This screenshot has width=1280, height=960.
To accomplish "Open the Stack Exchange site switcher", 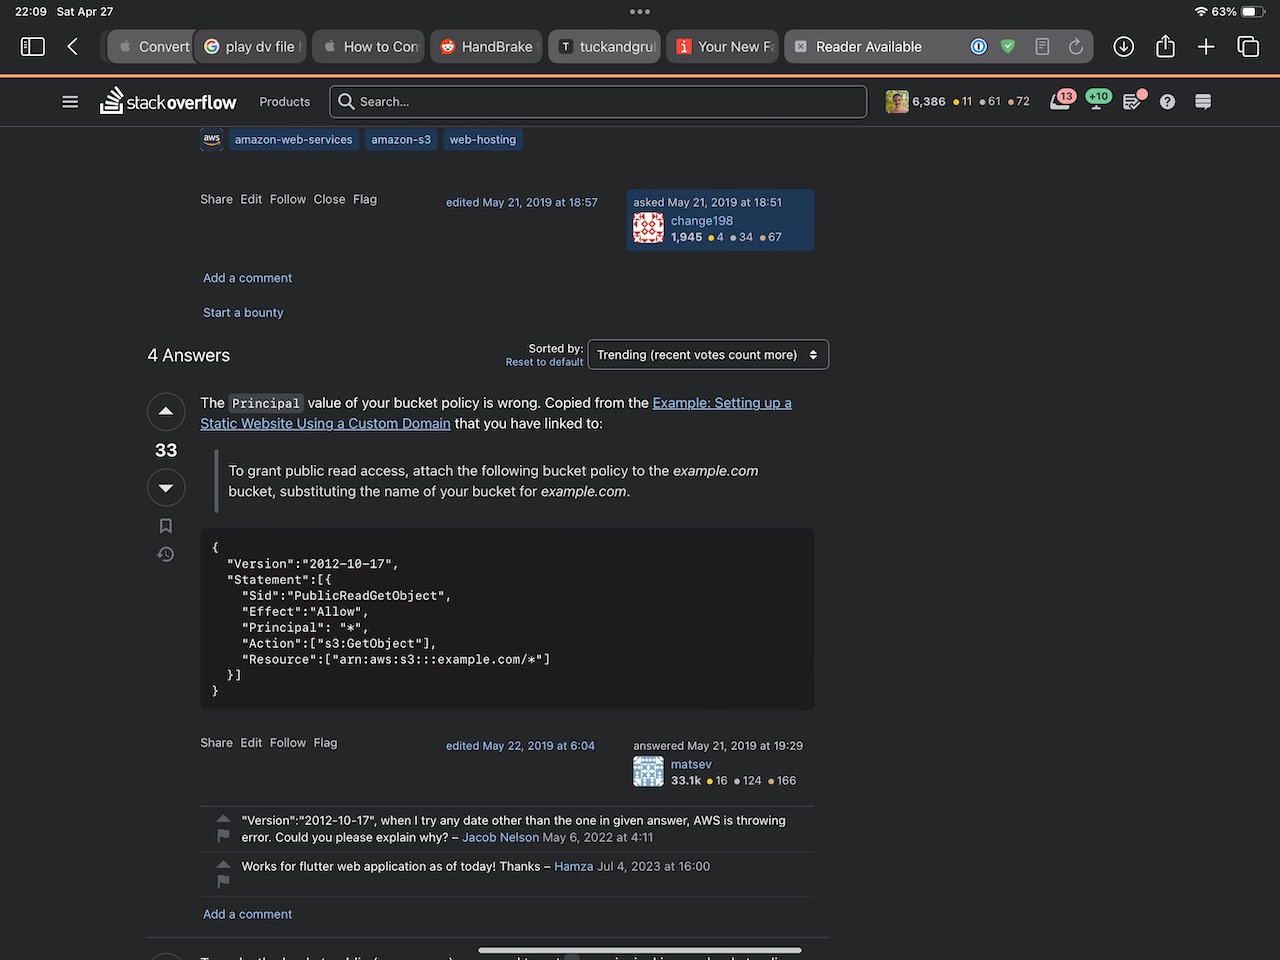I will tap(1203, 102).
